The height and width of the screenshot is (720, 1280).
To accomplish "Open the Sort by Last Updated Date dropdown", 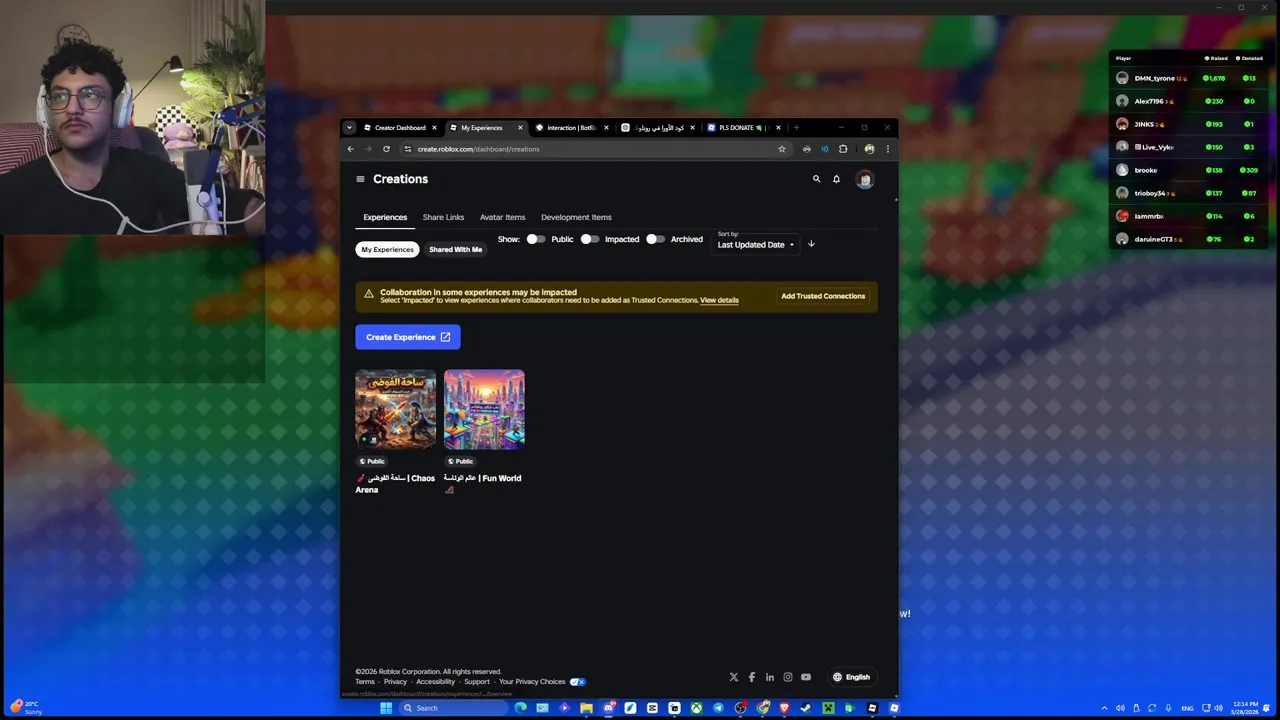I will click(756, 244).
